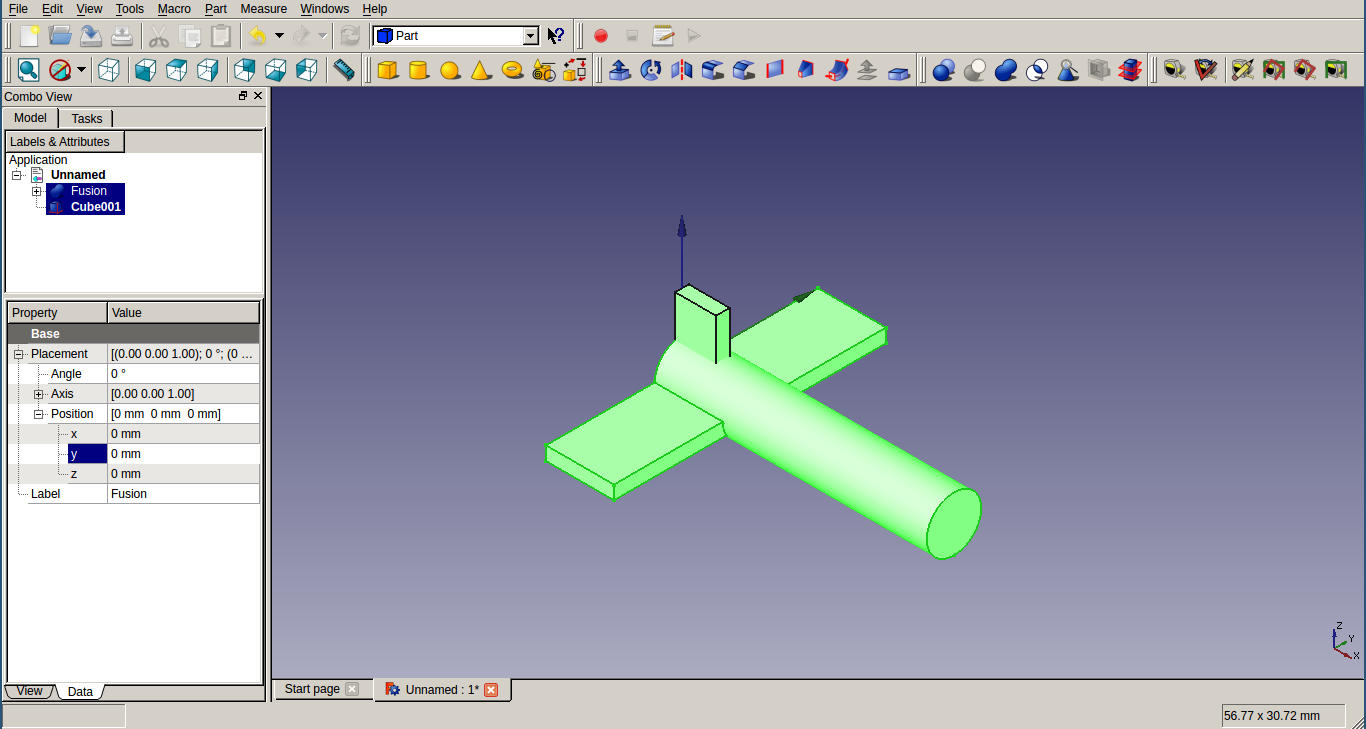
Task: Switch to the Start page tab
Action: pyautogui.click(x=322, y=689)
